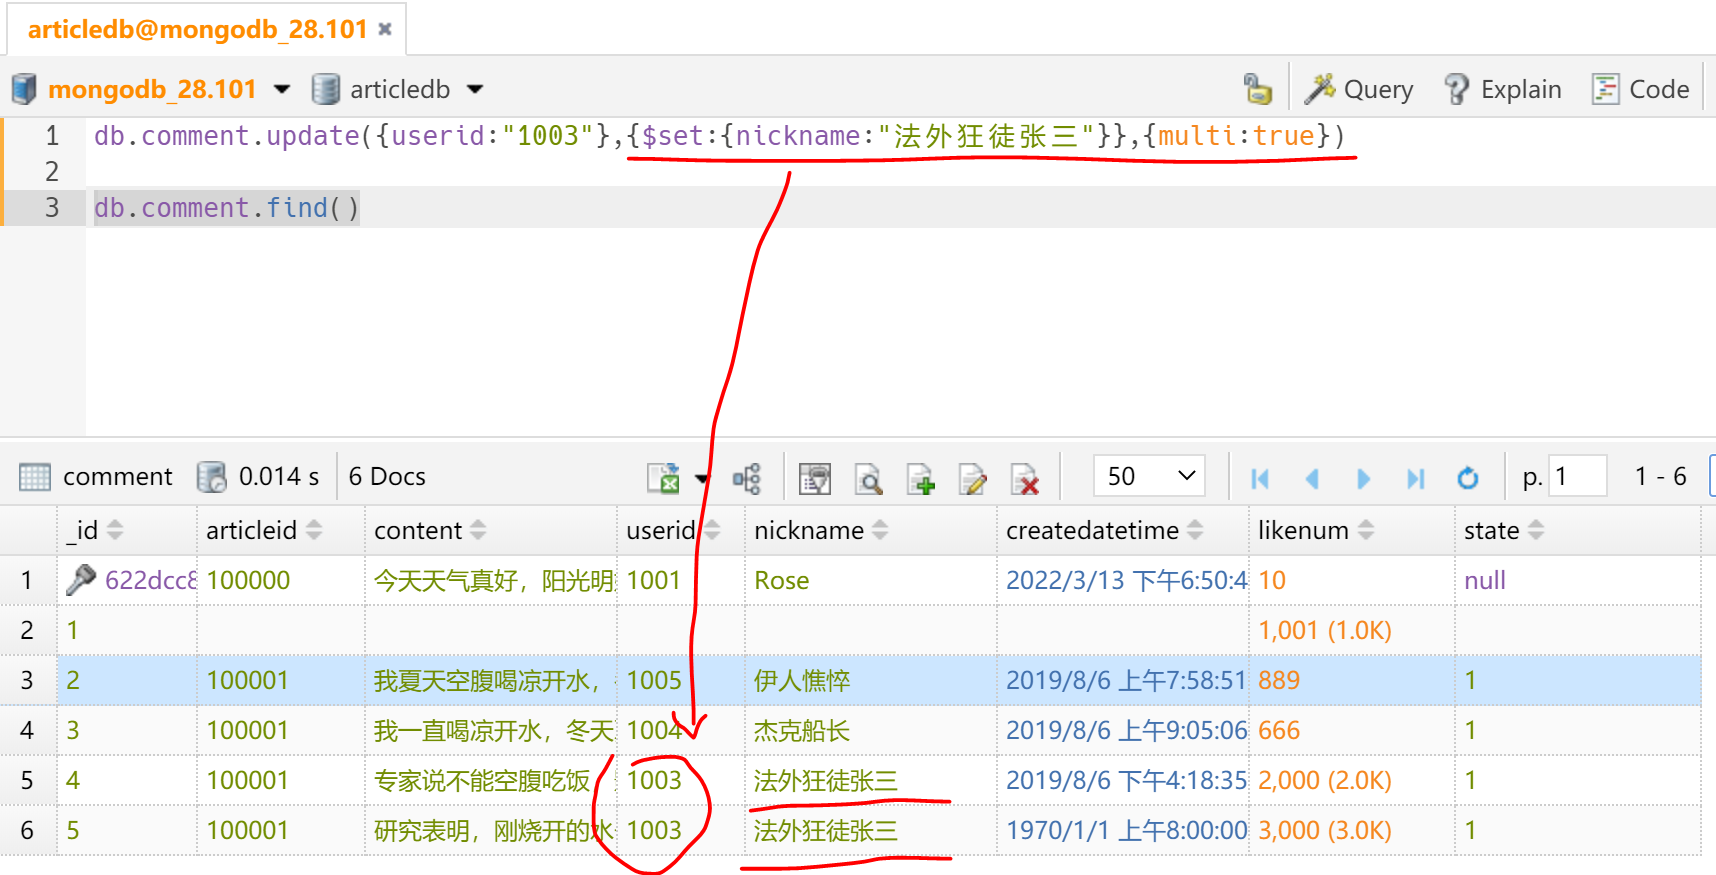Open the export options dropdown arrow
The height and width of the screenshot is (875, 1716).
[x=702, y=478]
